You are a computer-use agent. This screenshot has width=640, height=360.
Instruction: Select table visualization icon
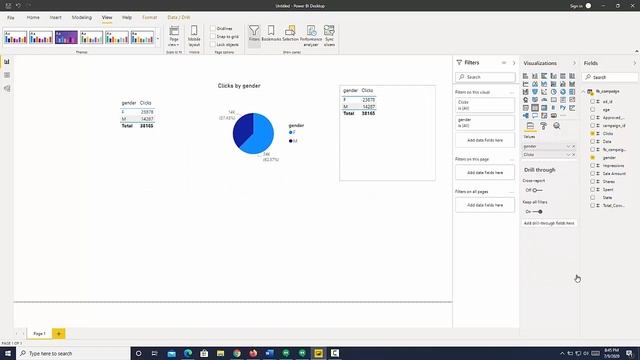click(535, 108)
